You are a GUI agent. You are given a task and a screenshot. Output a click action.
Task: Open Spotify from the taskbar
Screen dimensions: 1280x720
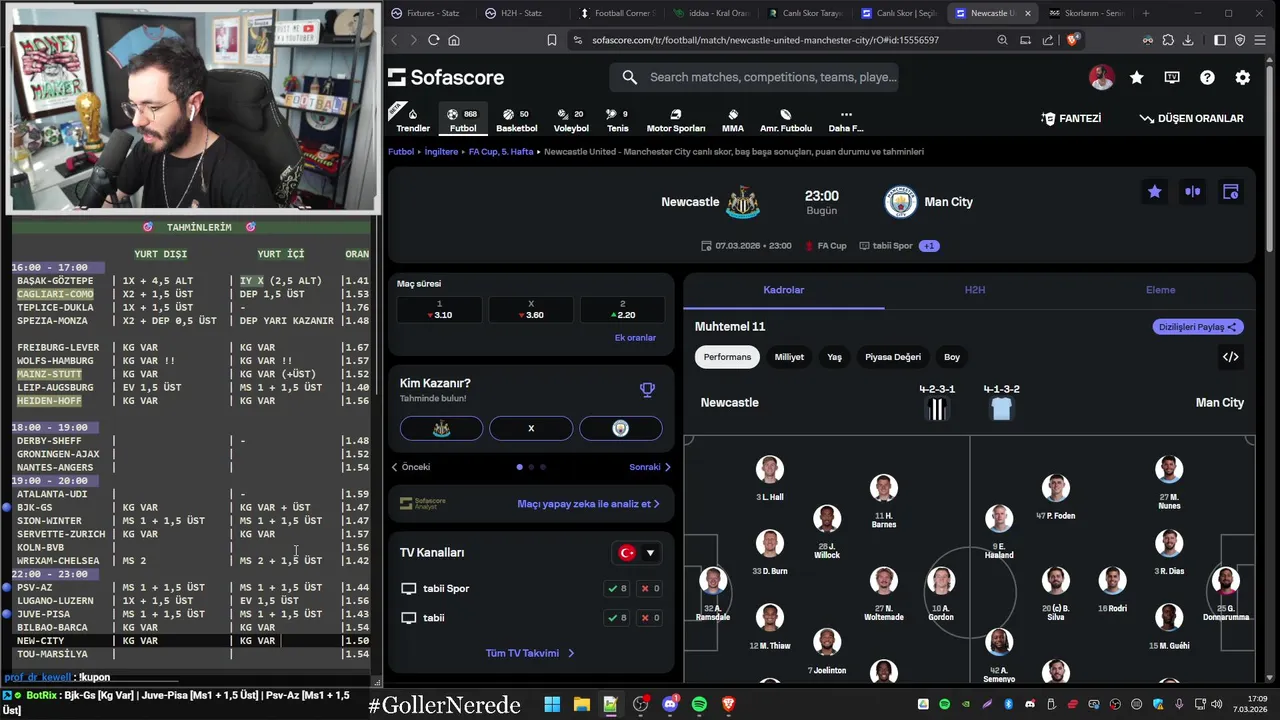699,705
